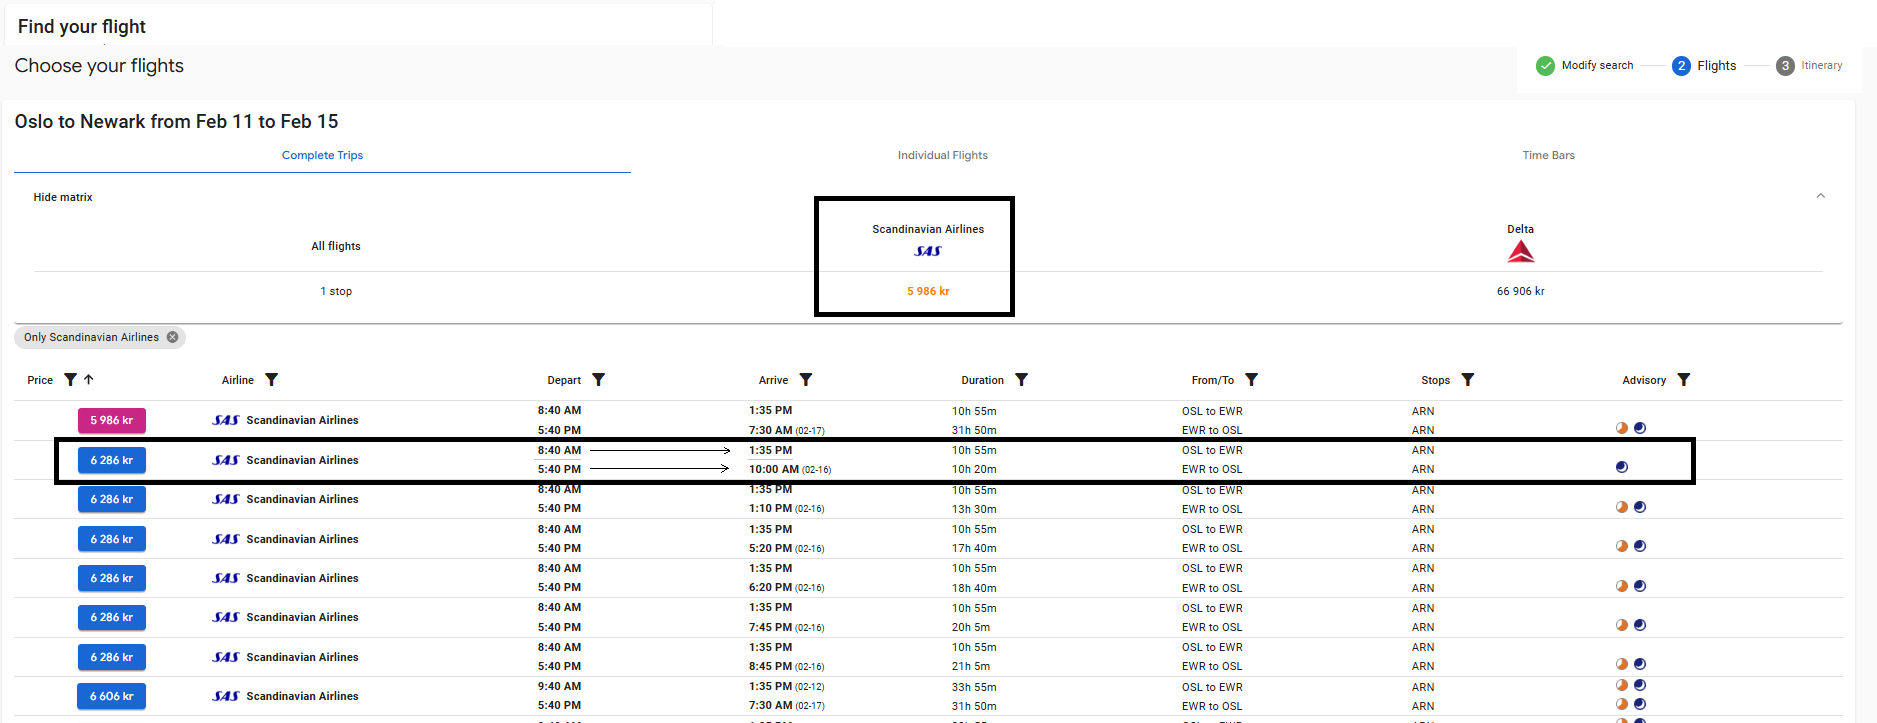This screenshot has height=723, width=1877.
Task: Go back to the Modify search step
Action: click(1597, 66)
